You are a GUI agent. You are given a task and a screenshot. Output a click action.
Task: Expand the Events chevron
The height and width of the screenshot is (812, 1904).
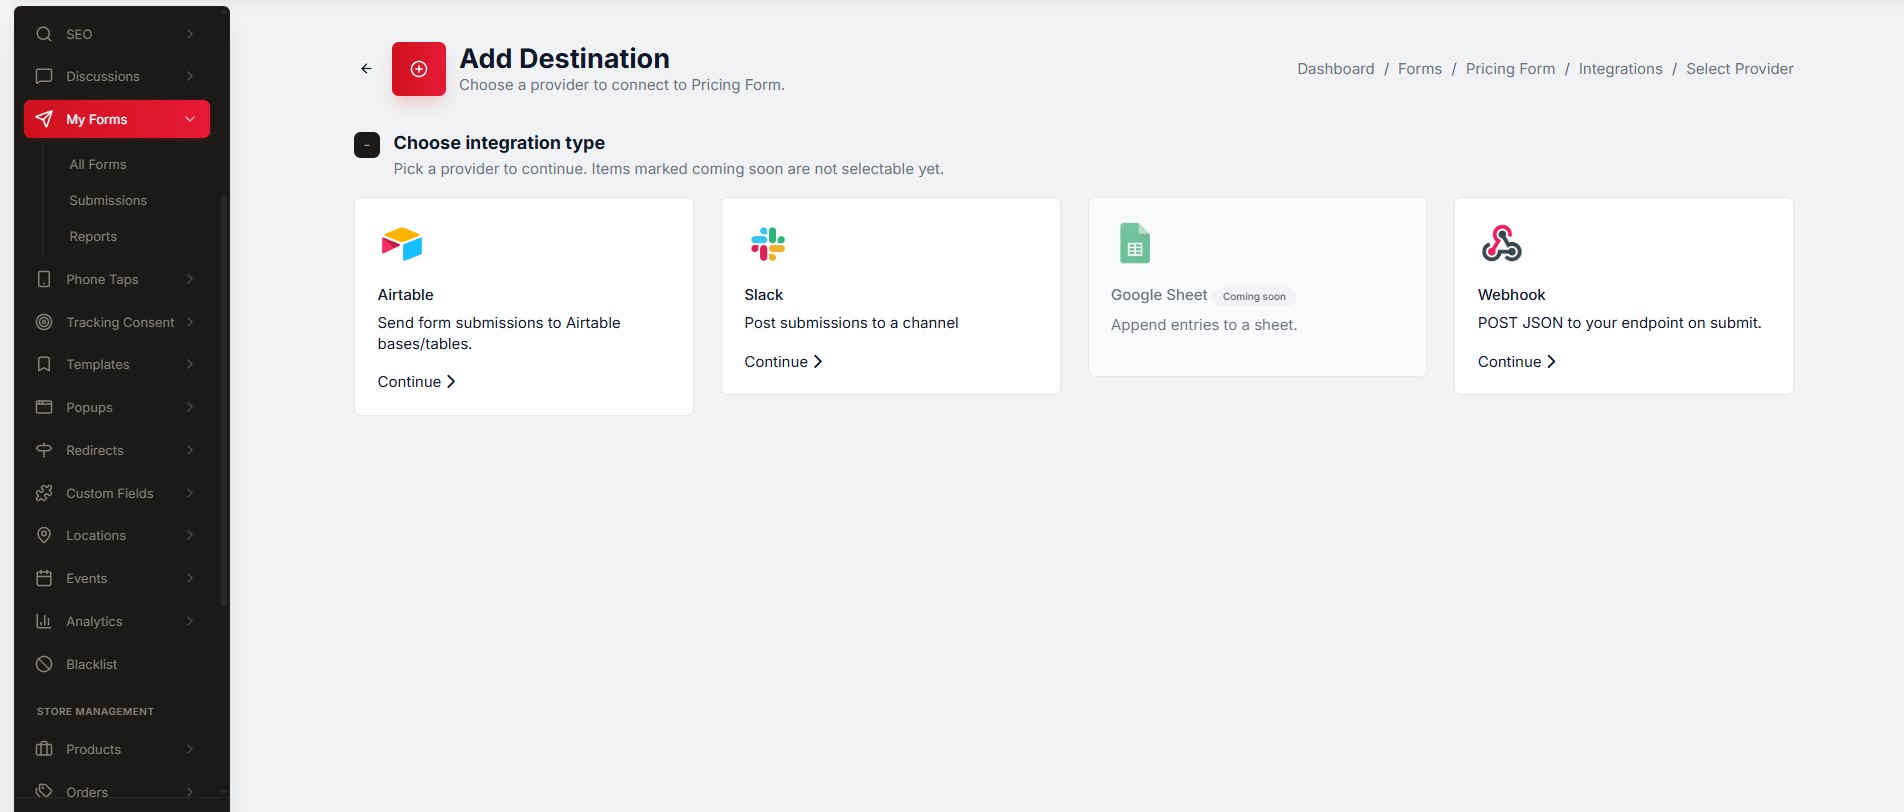(190, 578)
